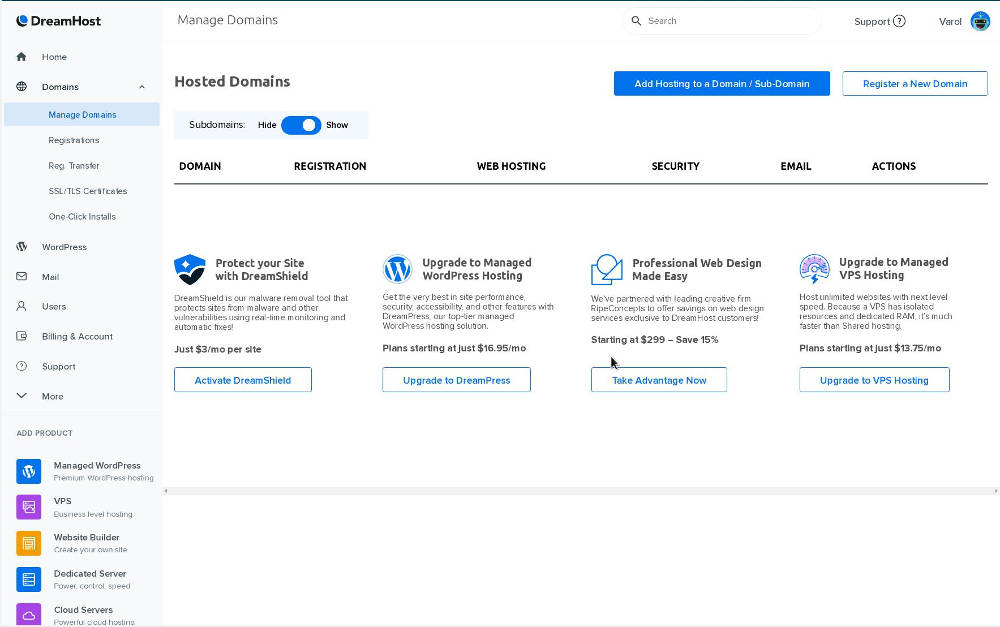Open Reg. Transfer in the sidebar
1000x627 pixels.
[x=74, y=166]
